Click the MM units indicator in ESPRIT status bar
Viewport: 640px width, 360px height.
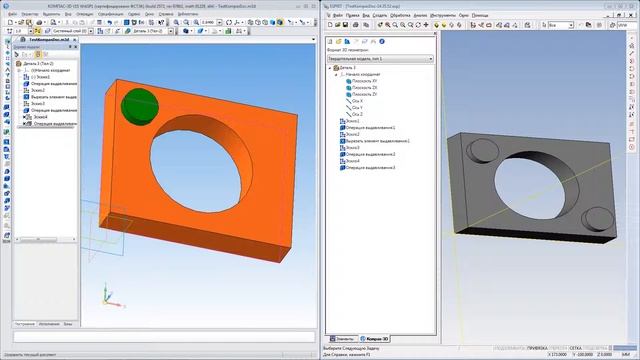(x=626, y=354)
